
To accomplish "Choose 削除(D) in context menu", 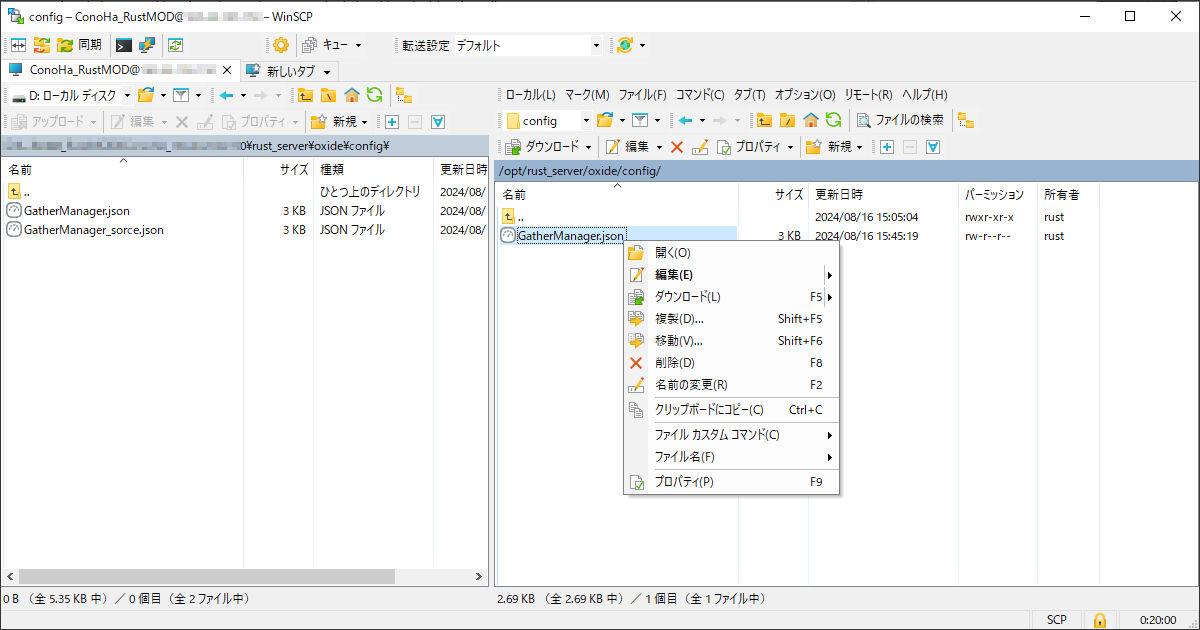I will point(731,363).
